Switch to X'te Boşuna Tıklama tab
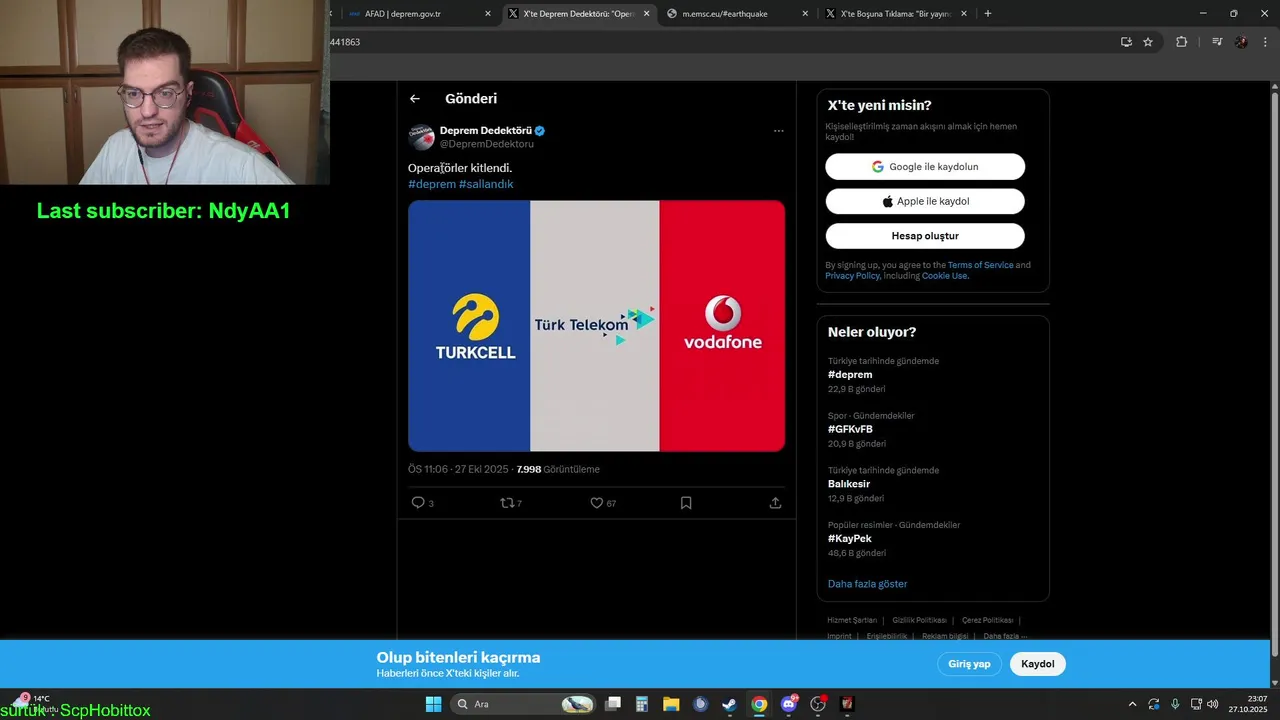Viewport: 1280px width, 720px height. [x=895, y=14]
